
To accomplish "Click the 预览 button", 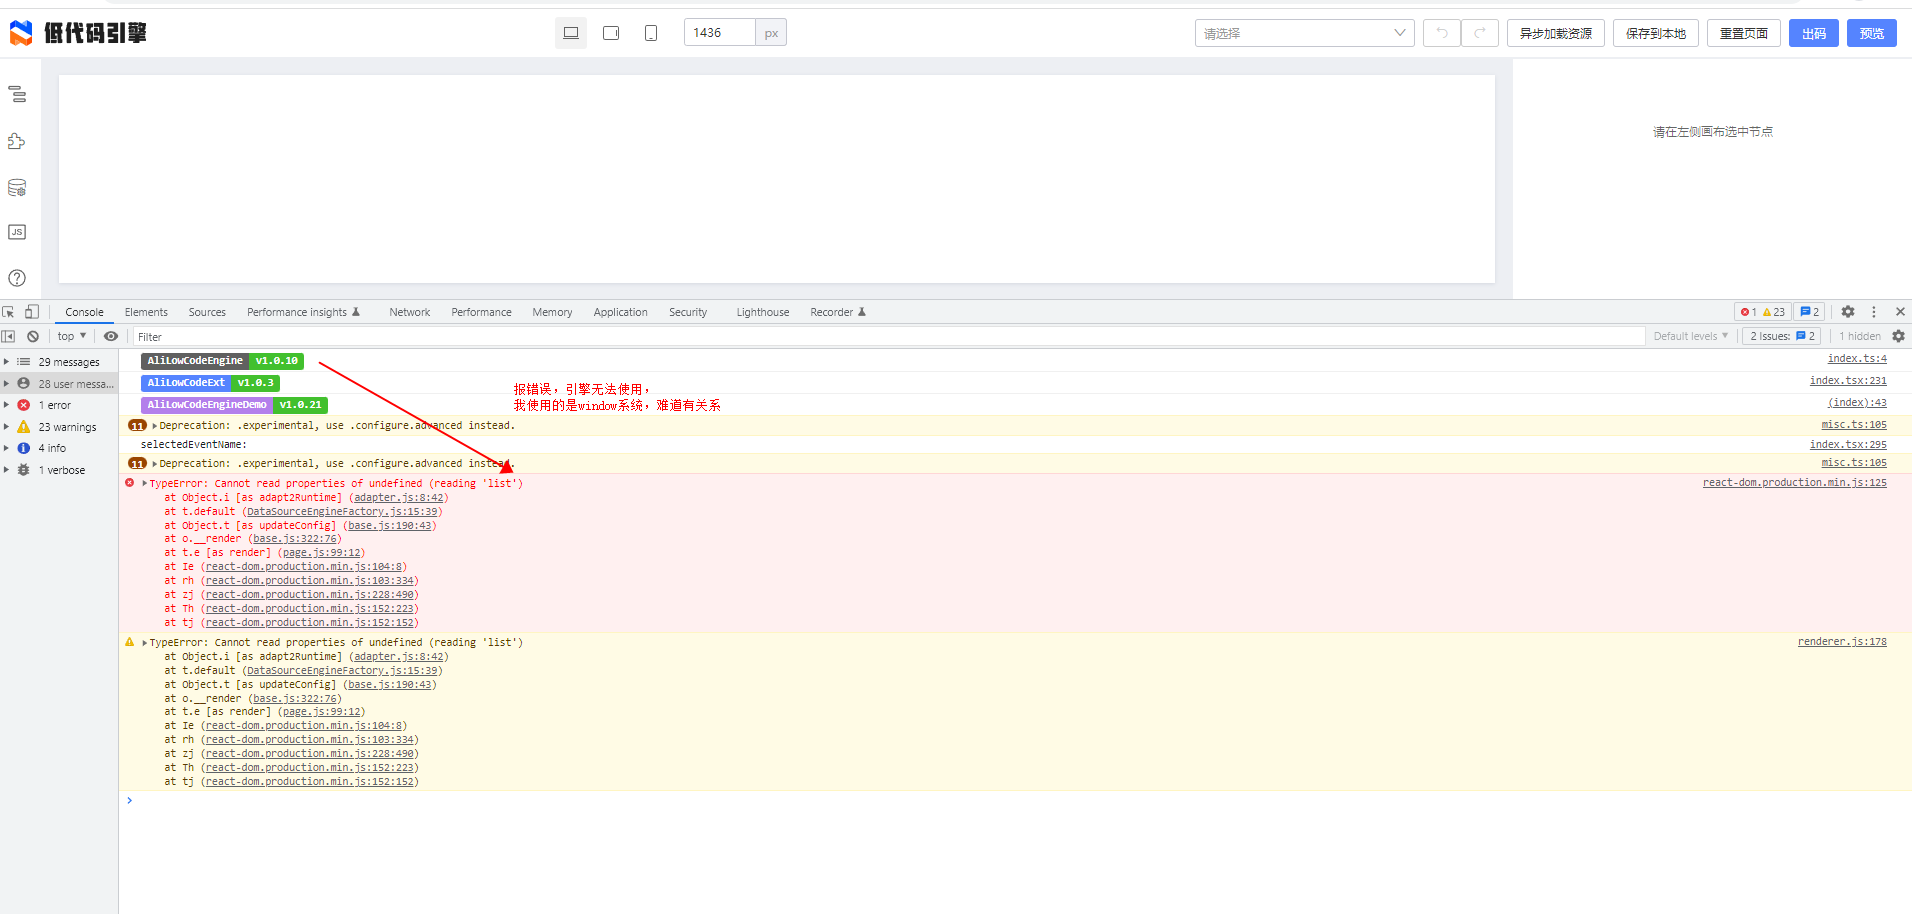I will coord(1872,33).
